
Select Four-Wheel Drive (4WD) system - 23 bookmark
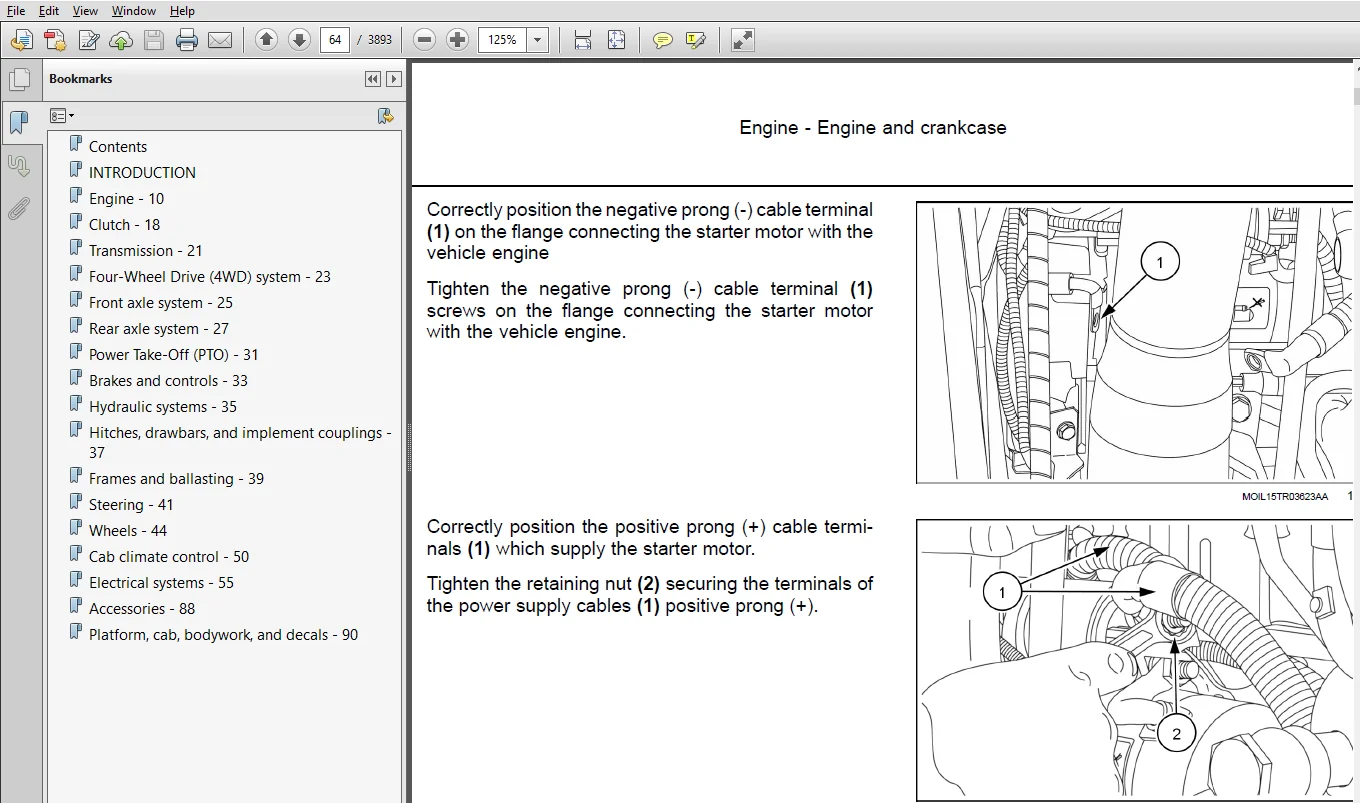[210, 276]
